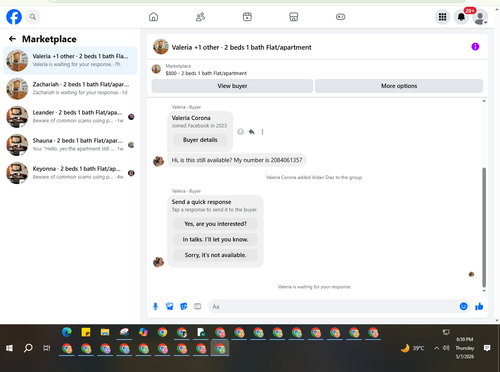This screenshot has width=500, height=372.
Task: Open Windows taskbar search
Action: (28, 348)
